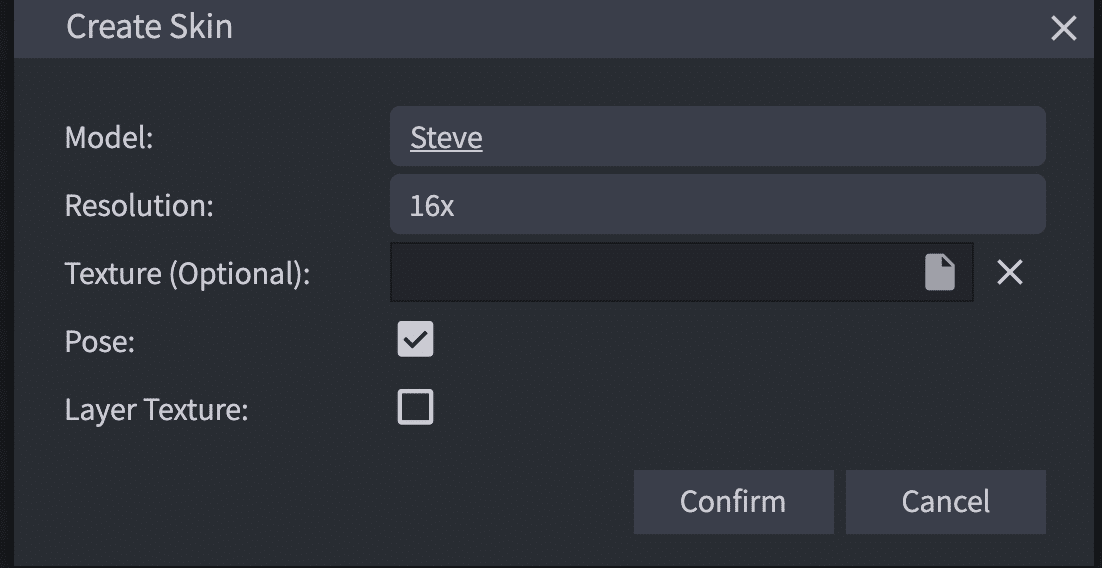Close the Create Skin dialog
Screen dimensions: 1102x568
point(1063,28)
